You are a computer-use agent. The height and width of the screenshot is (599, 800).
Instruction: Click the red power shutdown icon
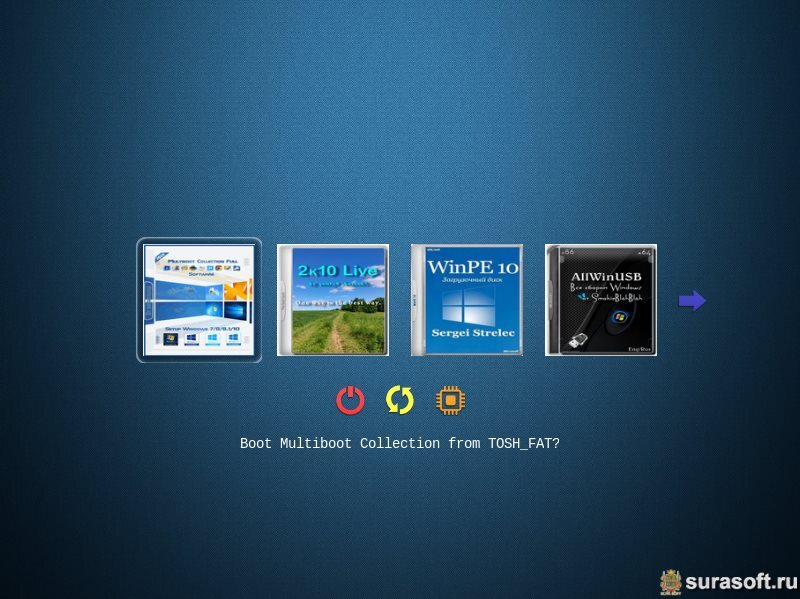click(x=350, y=400)
